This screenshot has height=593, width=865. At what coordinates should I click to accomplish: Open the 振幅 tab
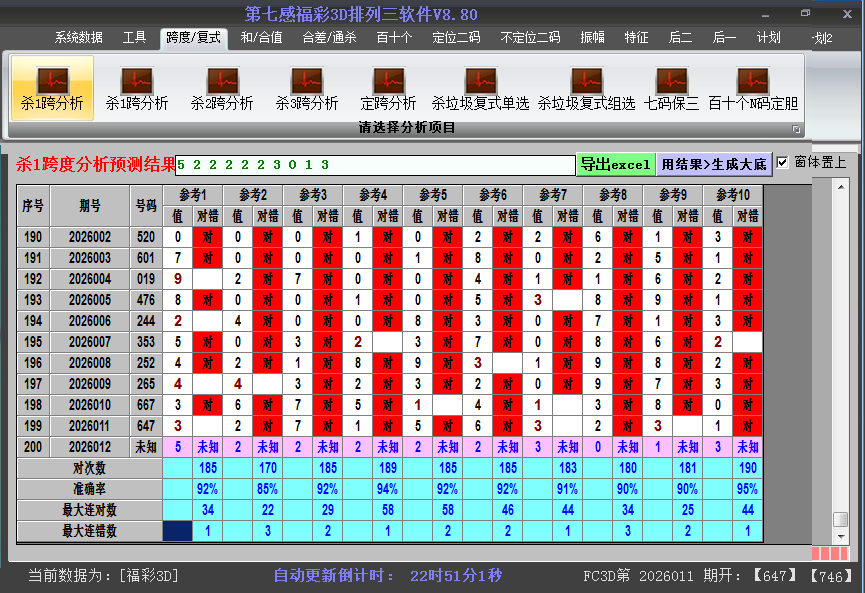593,38
